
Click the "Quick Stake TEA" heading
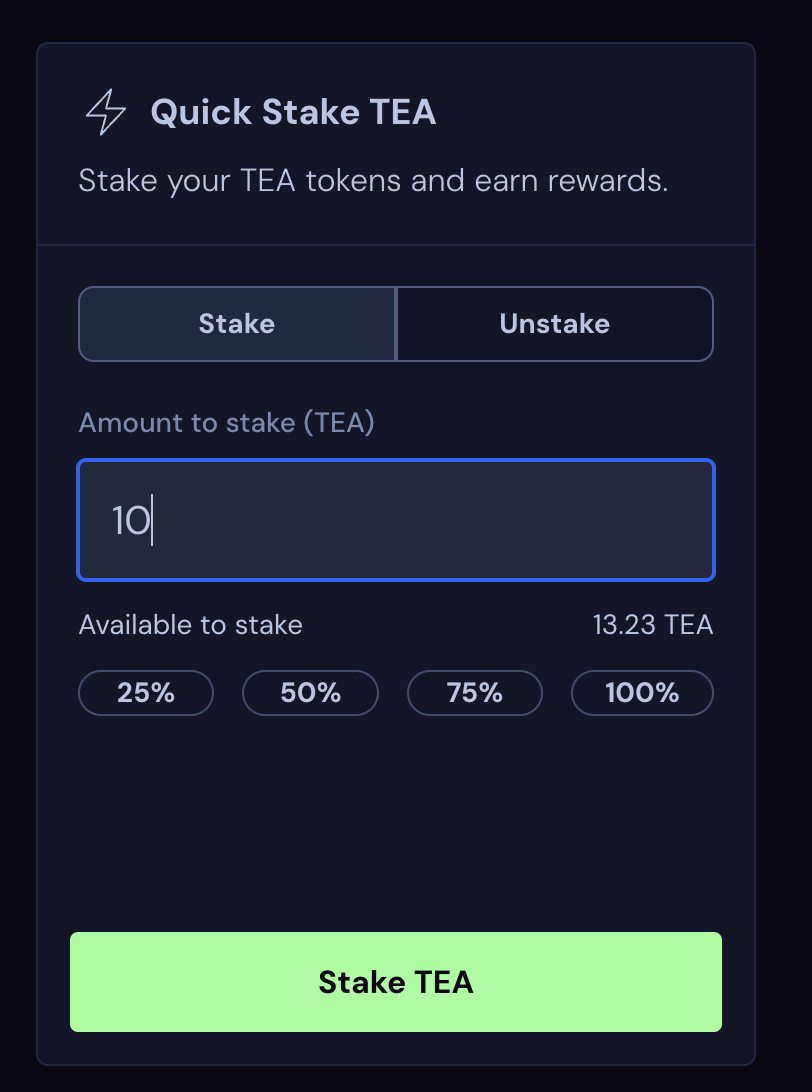pyautogui.click(x=293, y=112)
